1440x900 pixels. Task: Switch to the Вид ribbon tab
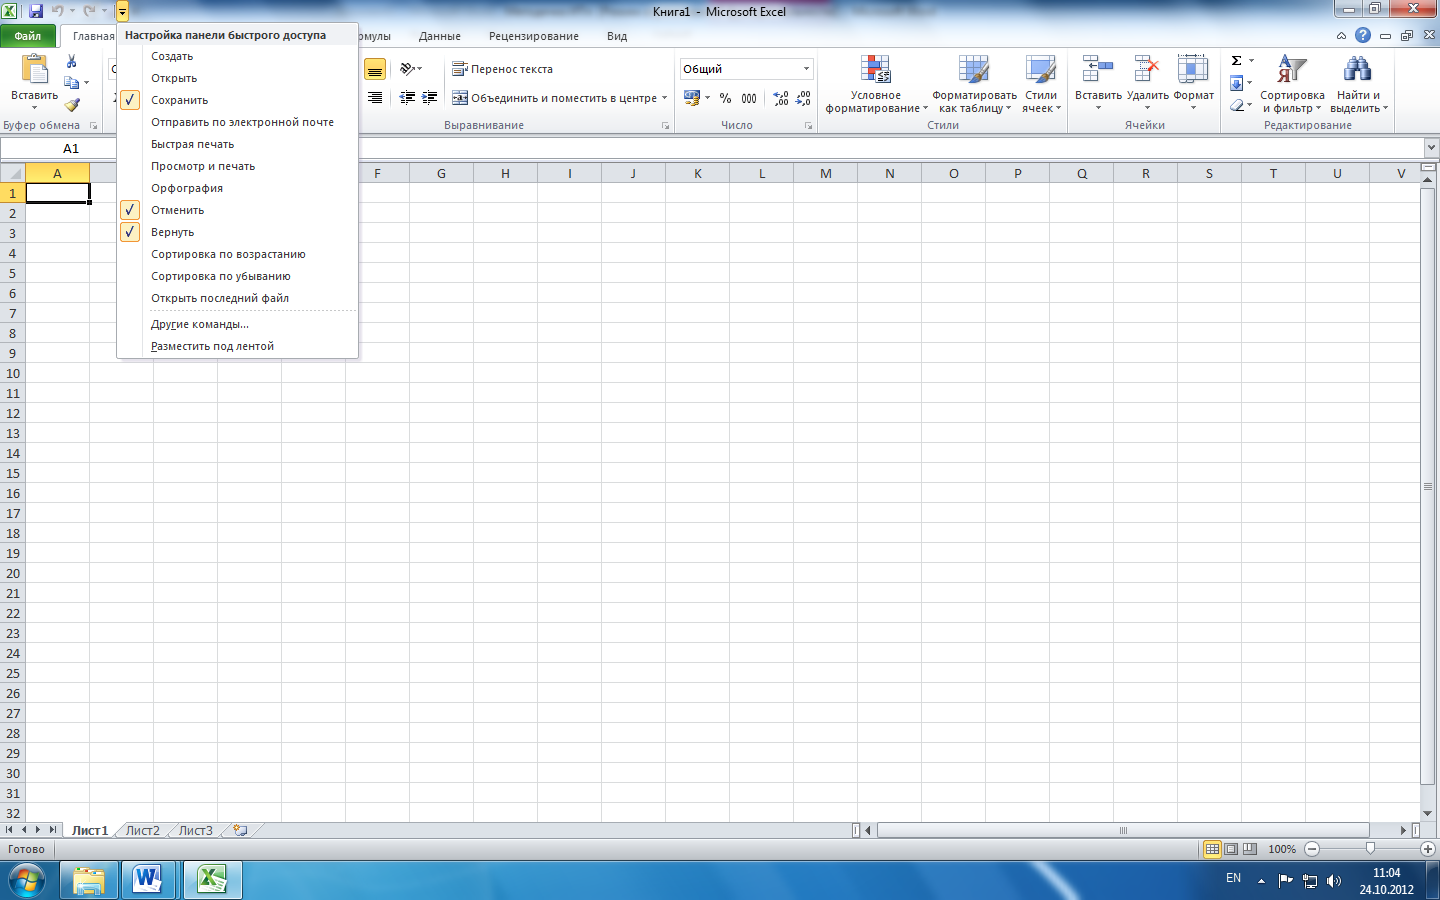pos(617,36)
